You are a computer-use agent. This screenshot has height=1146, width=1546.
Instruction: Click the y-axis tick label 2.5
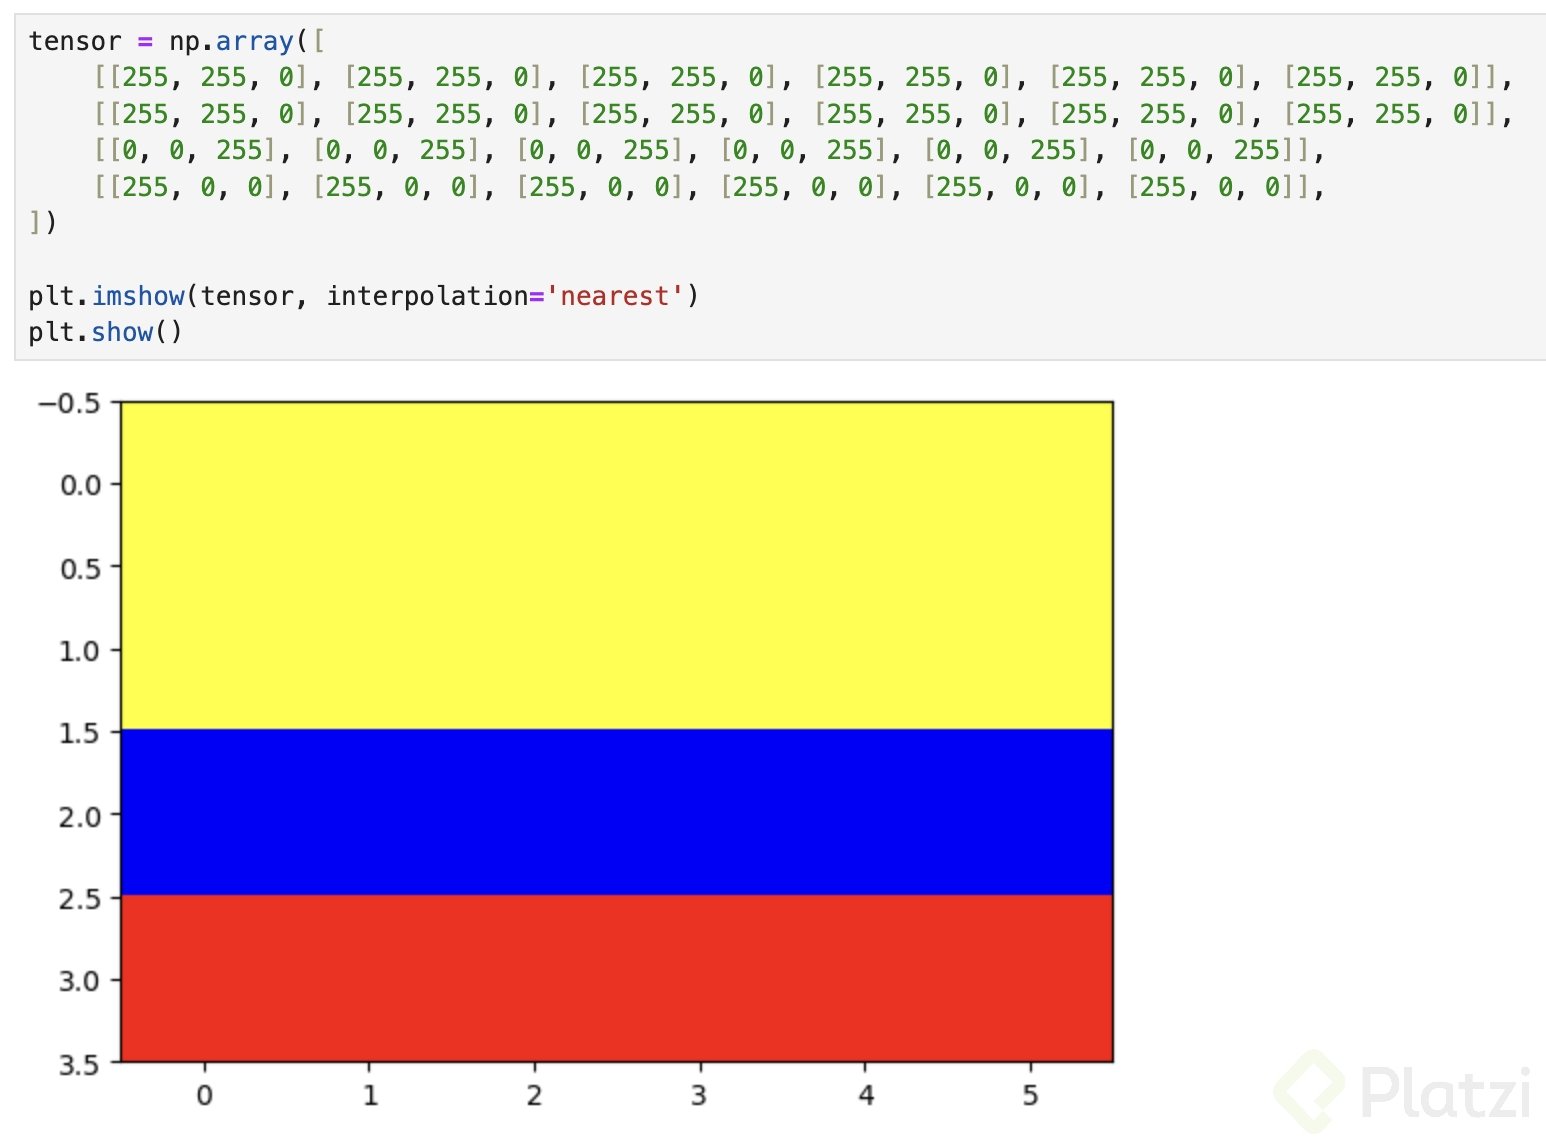click(81, 899)
